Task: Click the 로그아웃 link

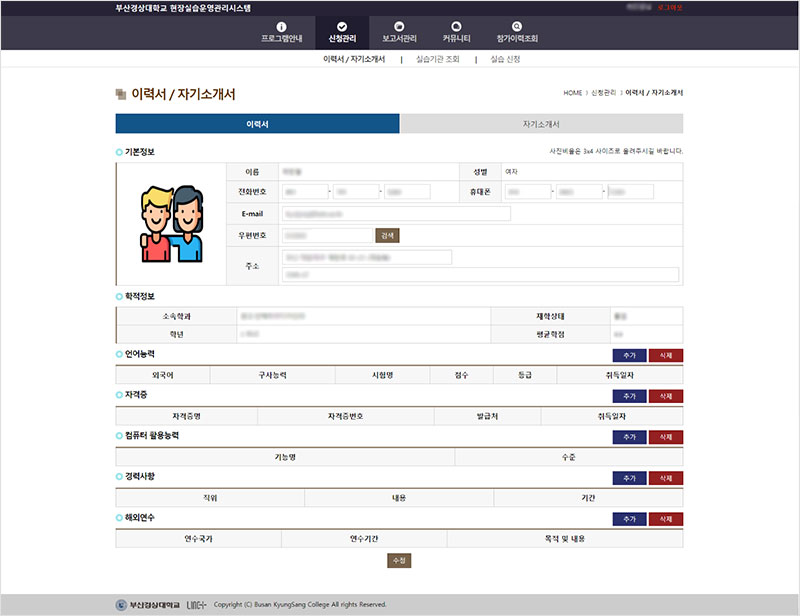Action: 670,8
